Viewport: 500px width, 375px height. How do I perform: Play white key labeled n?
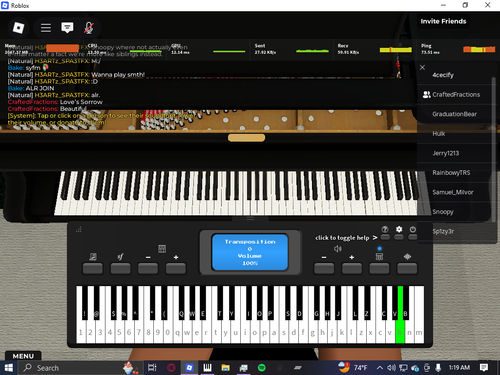click(409, 332)
